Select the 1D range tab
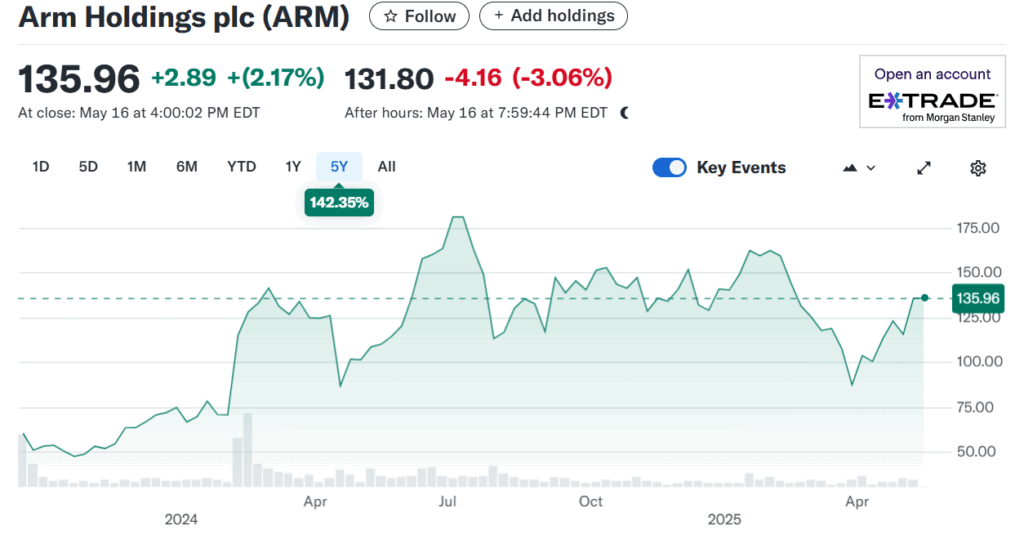The image size is (1024, 535). tap(40, 167)
